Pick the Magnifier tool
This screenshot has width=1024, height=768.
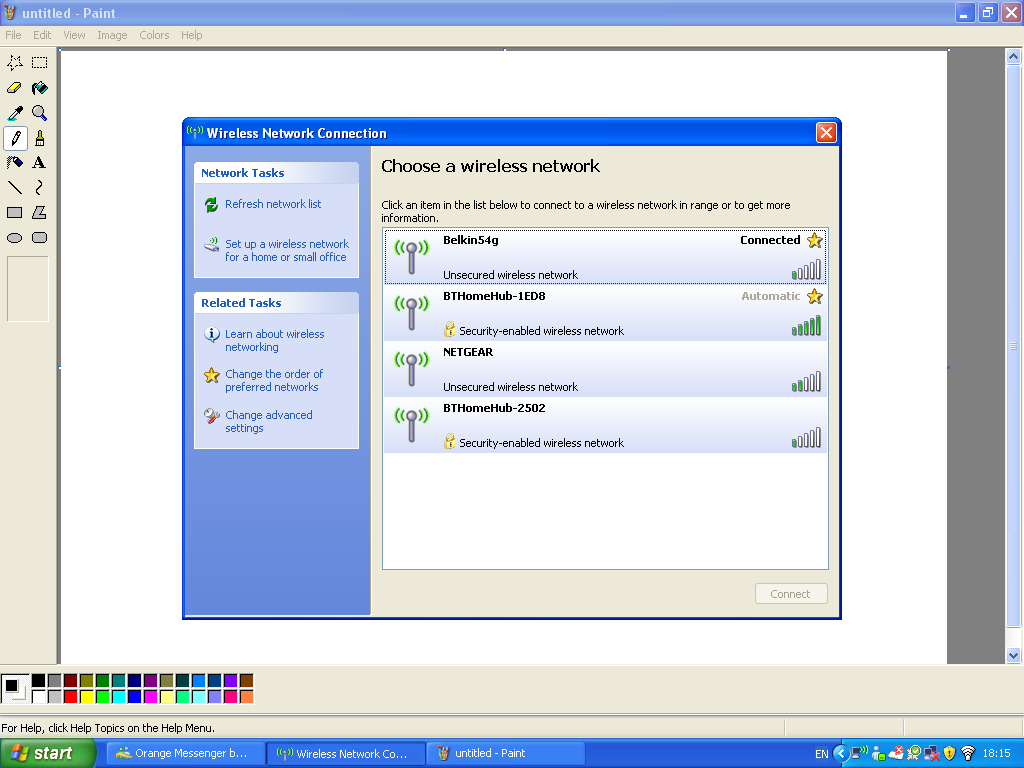coord(40,113)
